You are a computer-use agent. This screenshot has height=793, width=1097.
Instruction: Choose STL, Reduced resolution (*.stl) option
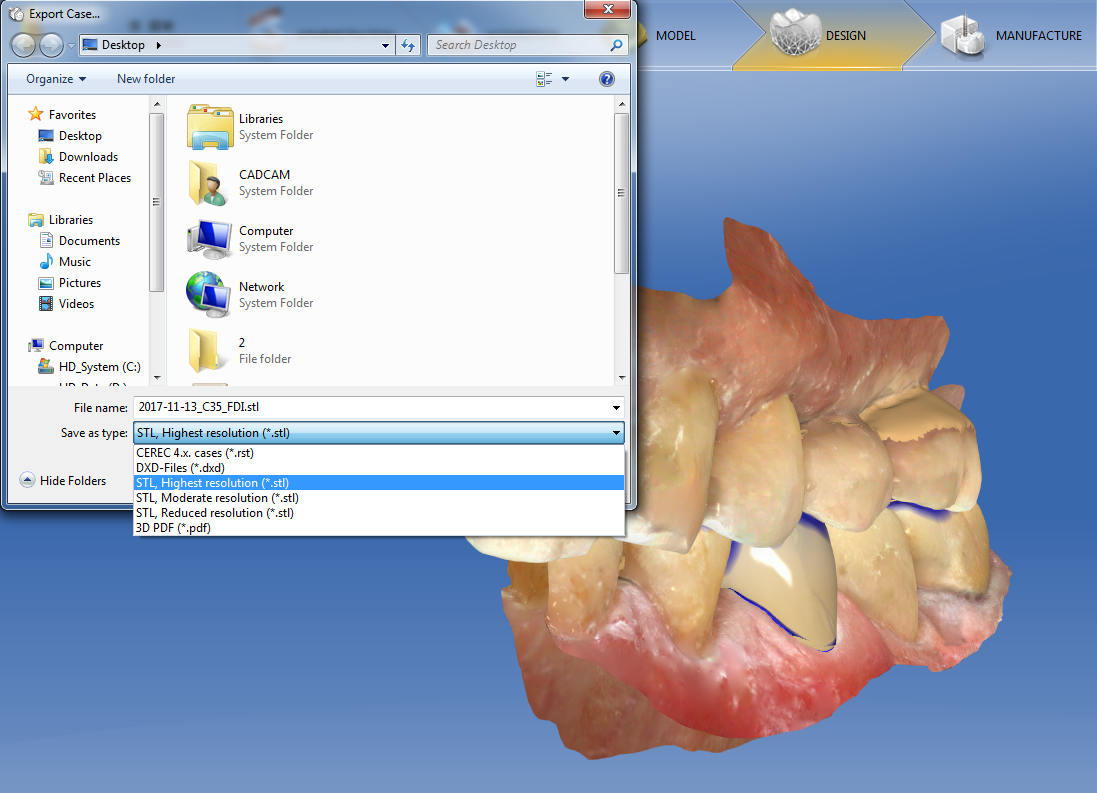[378, 512]
